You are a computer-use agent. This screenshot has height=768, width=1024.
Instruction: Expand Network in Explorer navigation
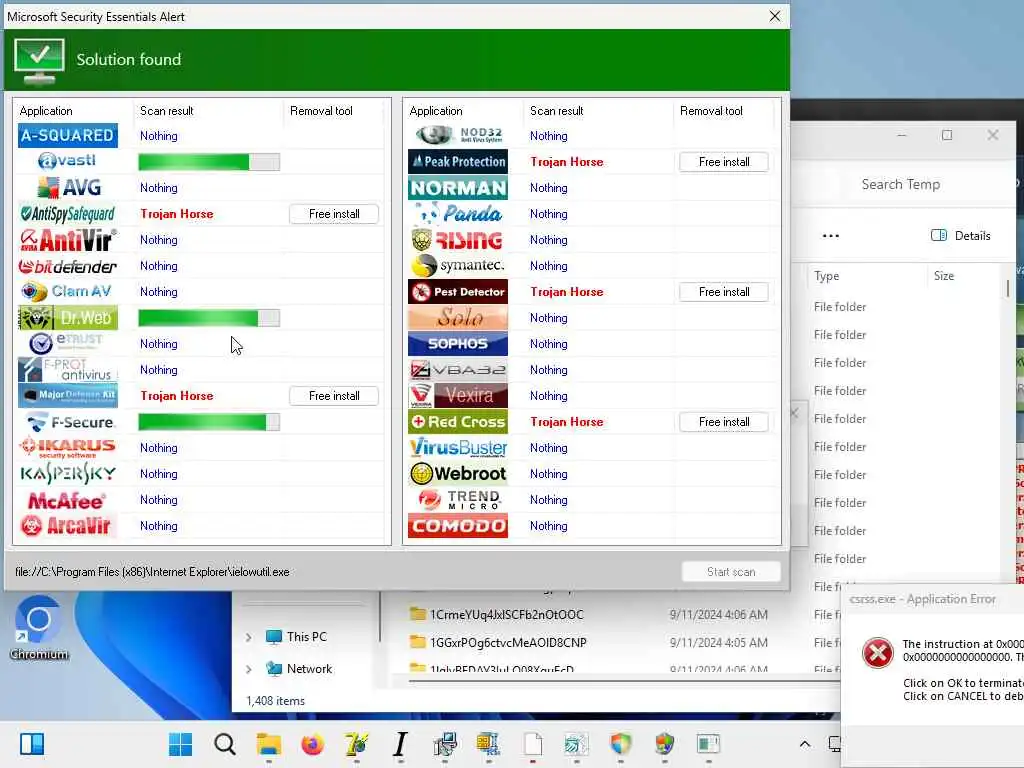[248, 669]
